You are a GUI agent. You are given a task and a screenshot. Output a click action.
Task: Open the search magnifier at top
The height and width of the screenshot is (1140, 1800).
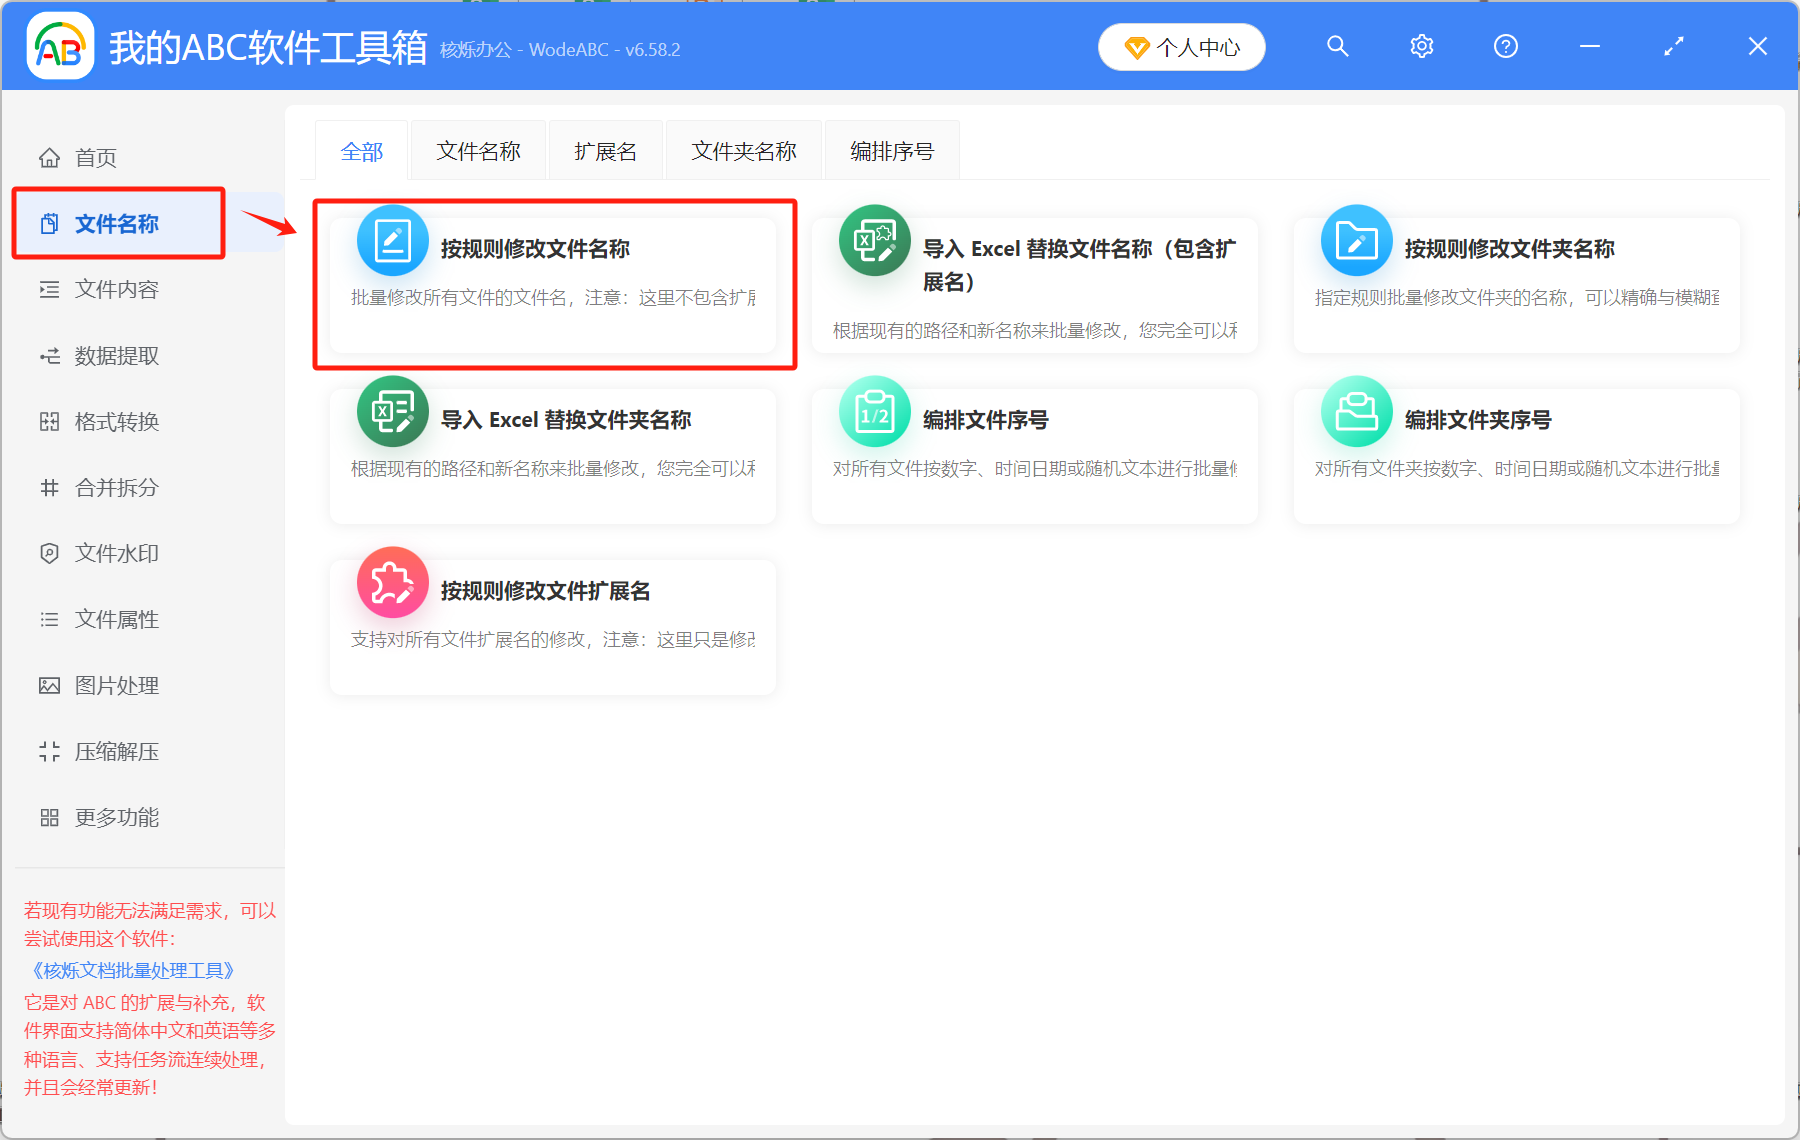(x=1337, y=46)
